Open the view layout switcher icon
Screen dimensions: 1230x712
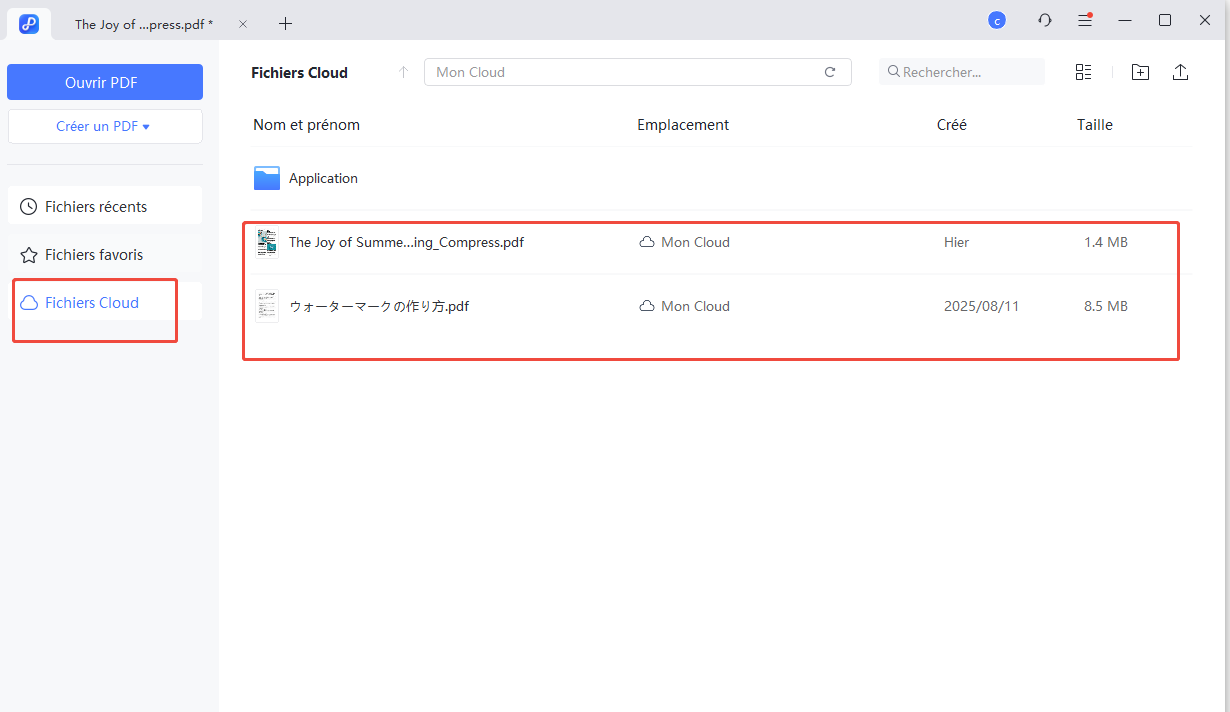tap(1083, 71)
